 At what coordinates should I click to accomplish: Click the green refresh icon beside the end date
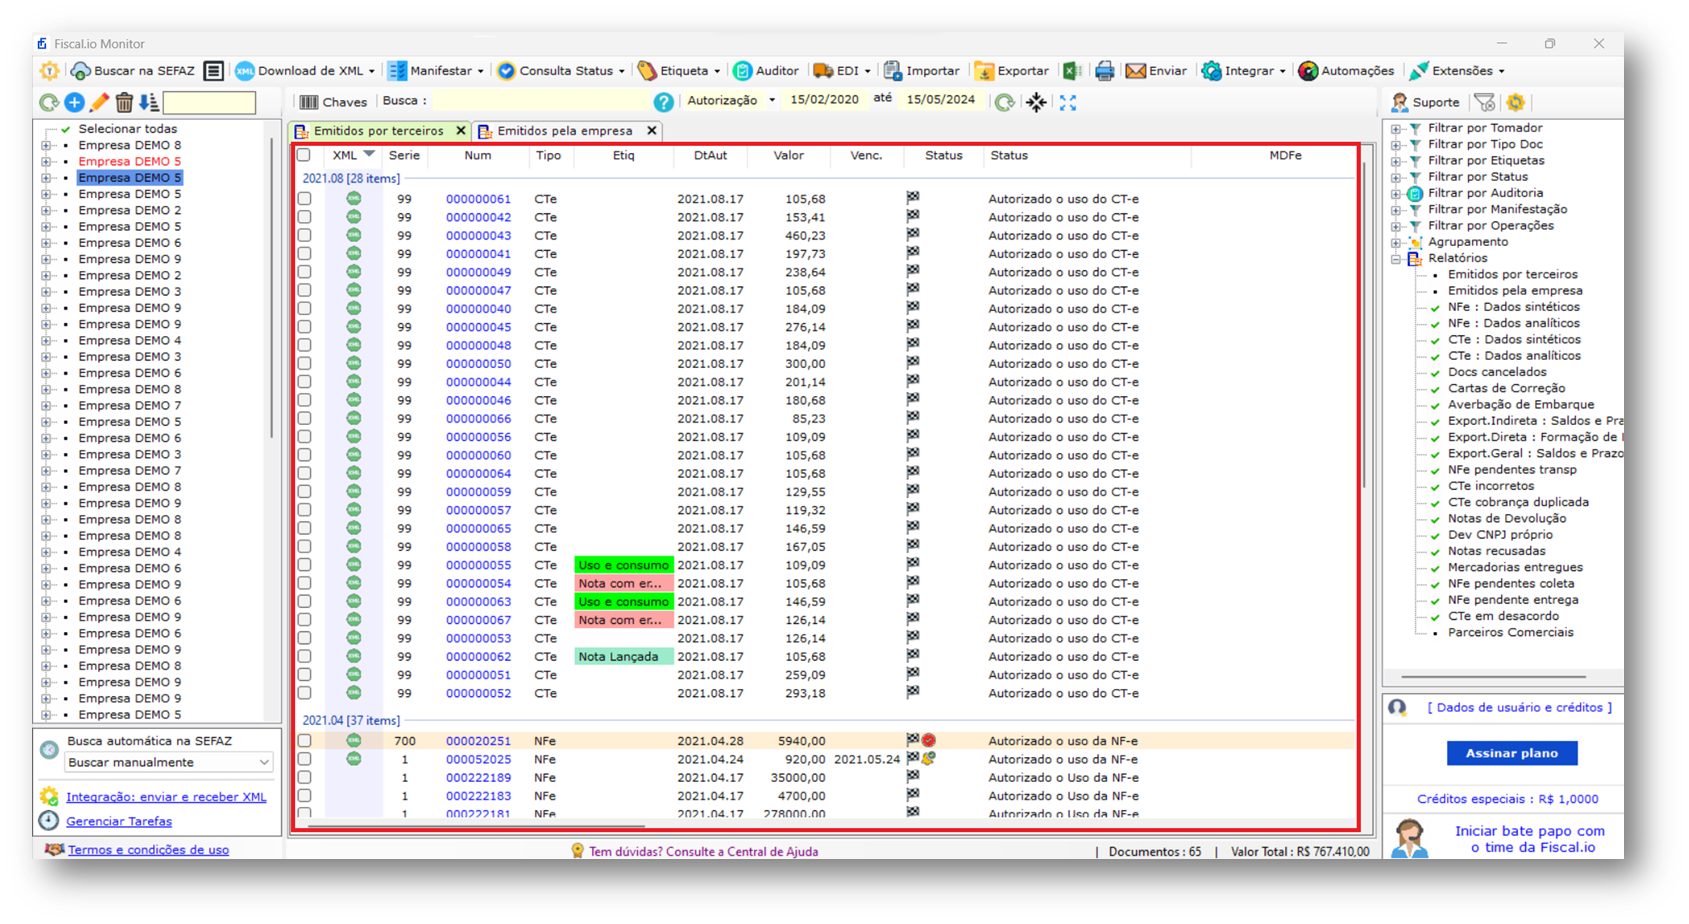[1004, 102]
